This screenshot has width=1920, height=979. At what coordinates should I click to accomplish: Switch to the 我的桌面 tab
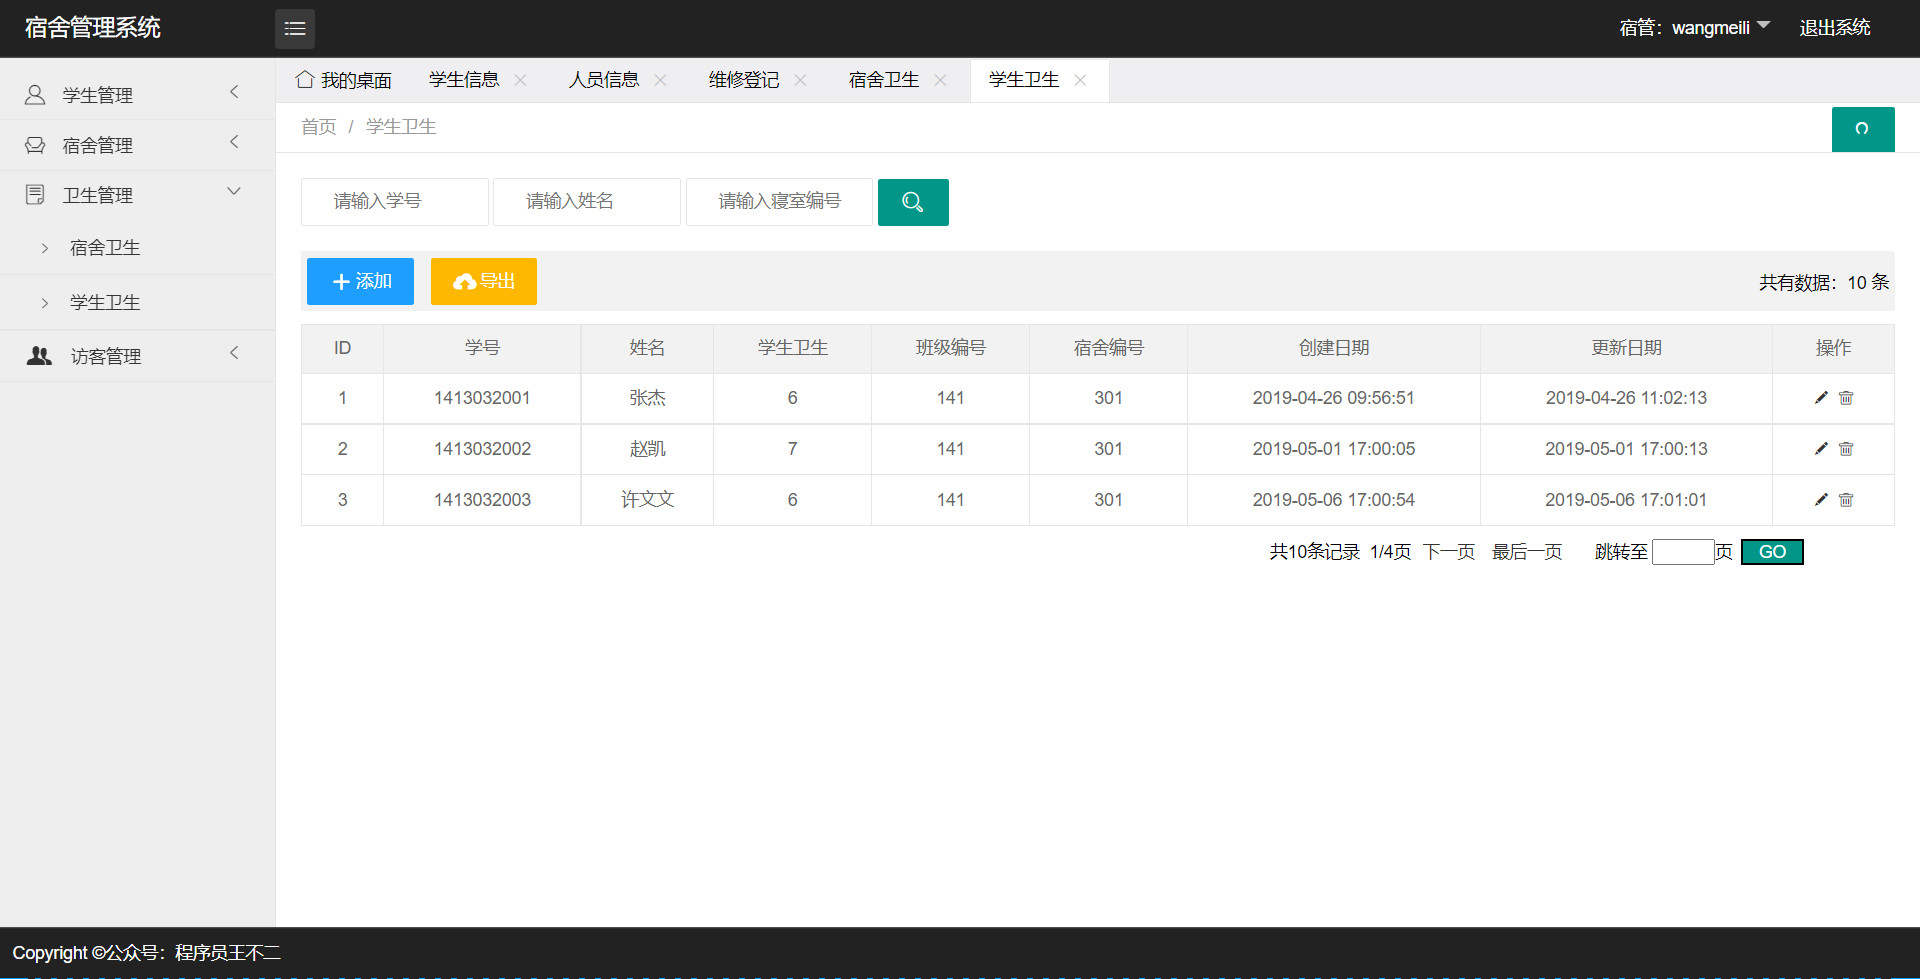coord(355,79)
